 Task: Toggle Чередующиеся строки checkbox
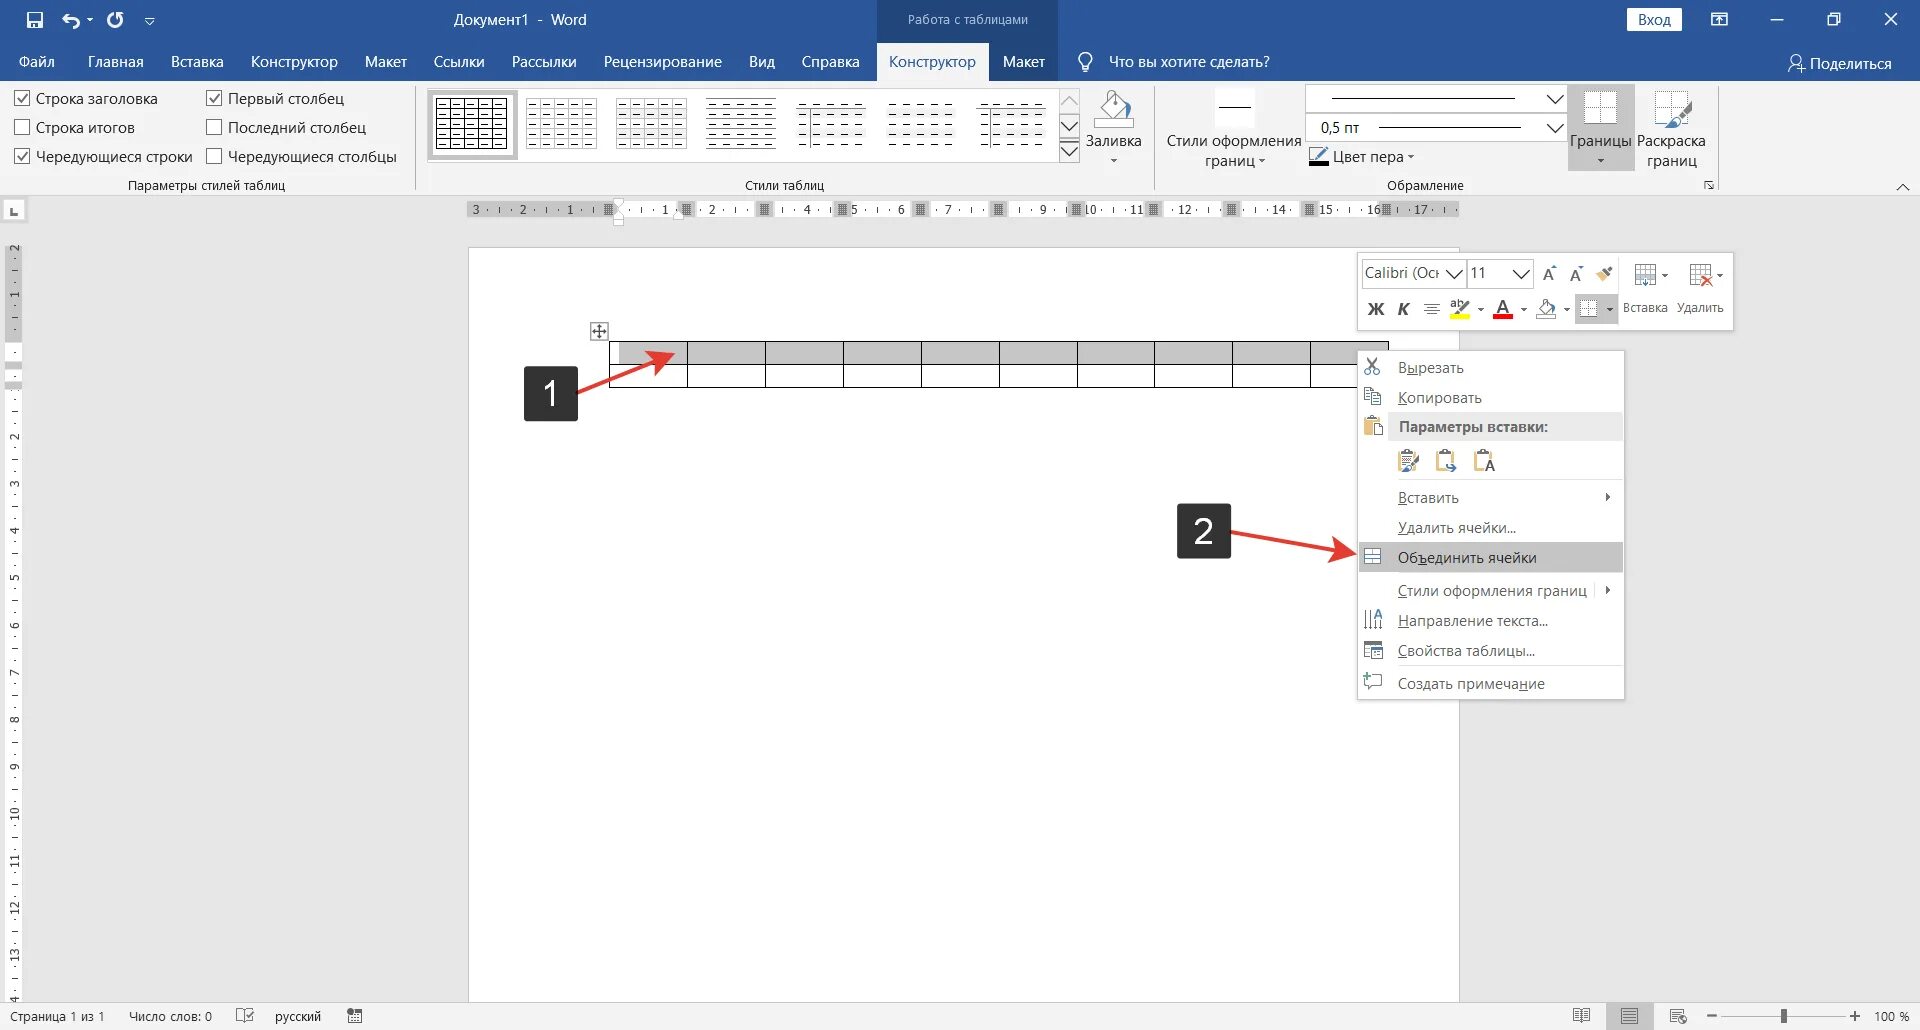[x=22, y=157]
